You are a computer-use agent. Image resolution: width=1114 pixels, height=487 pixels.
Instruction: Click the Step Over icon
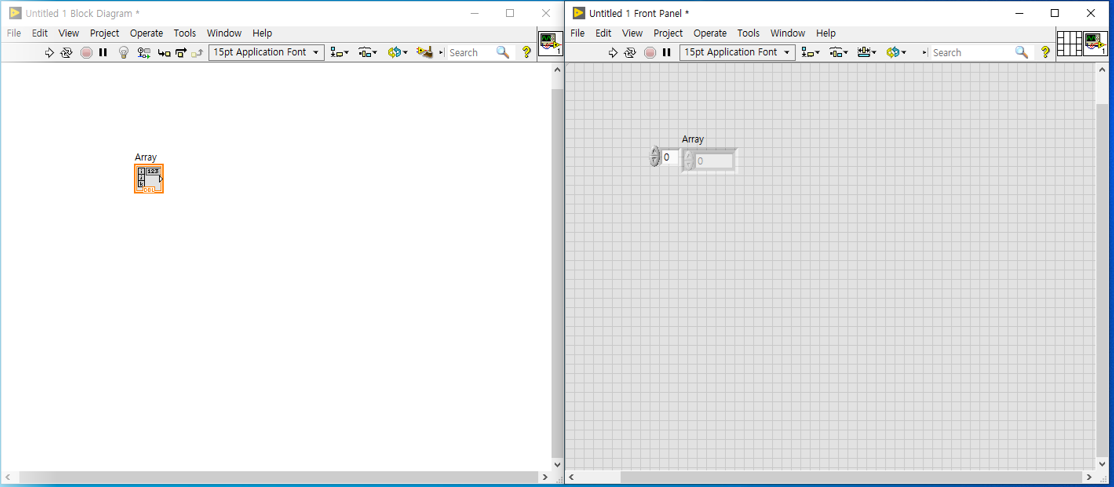point(180,53)
